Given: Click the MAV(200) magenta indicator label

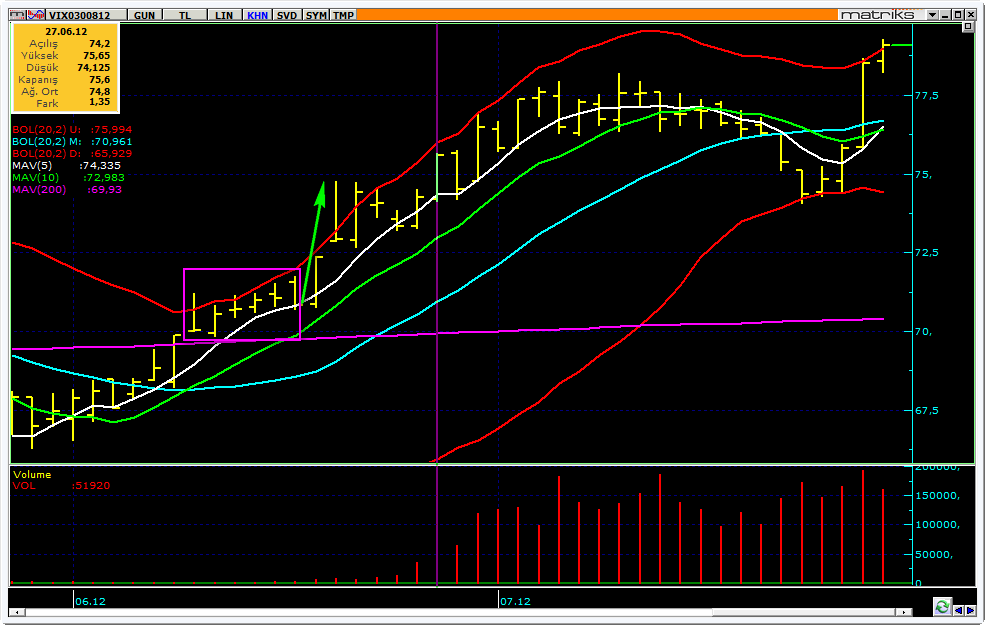Looking at the screenshot, I should click(39, 189).
